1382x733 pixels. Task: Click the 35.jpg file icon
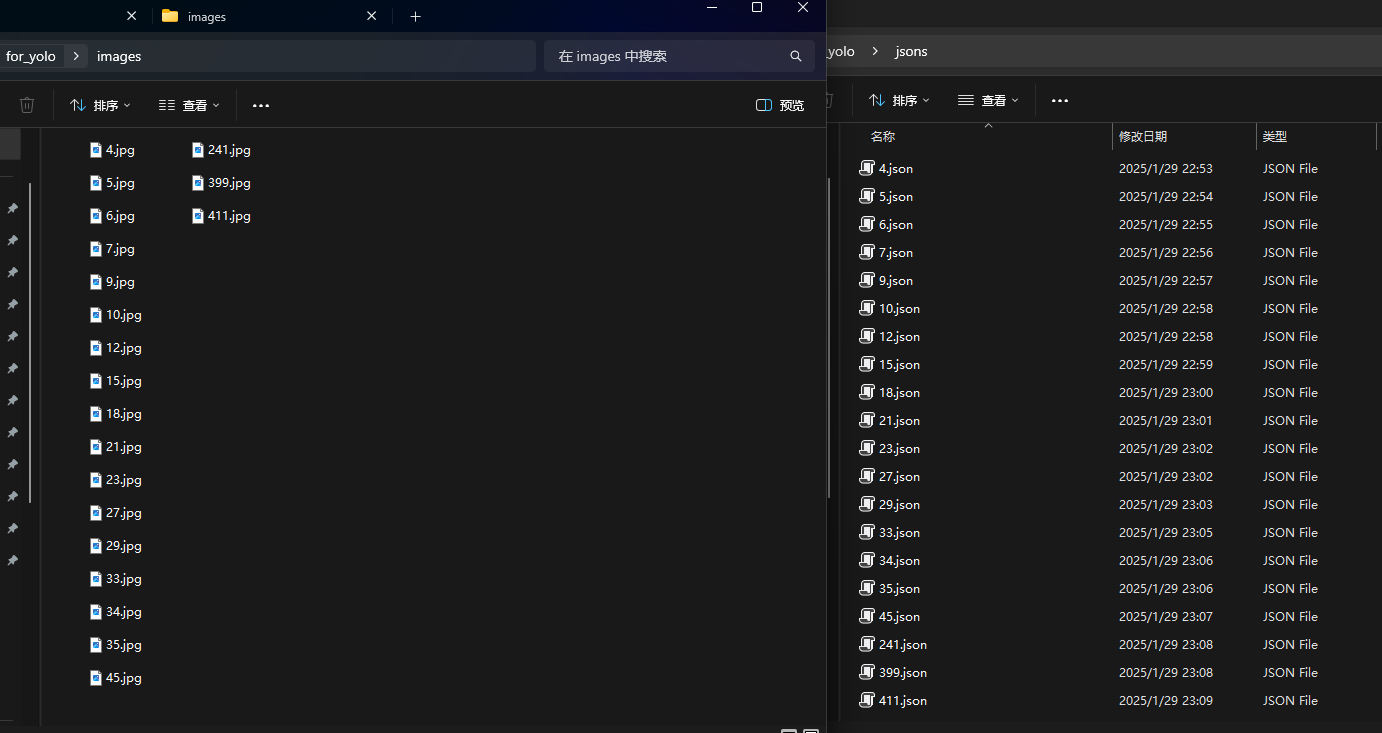pos(96,645)
